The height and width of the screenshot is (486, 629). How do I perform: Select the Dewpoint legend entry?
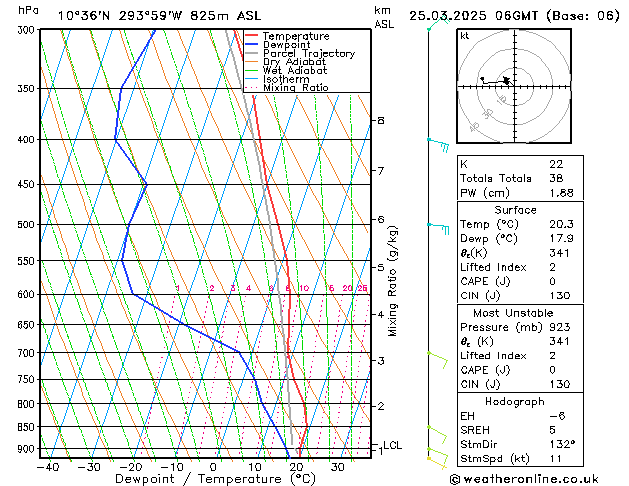pos(290,45)
